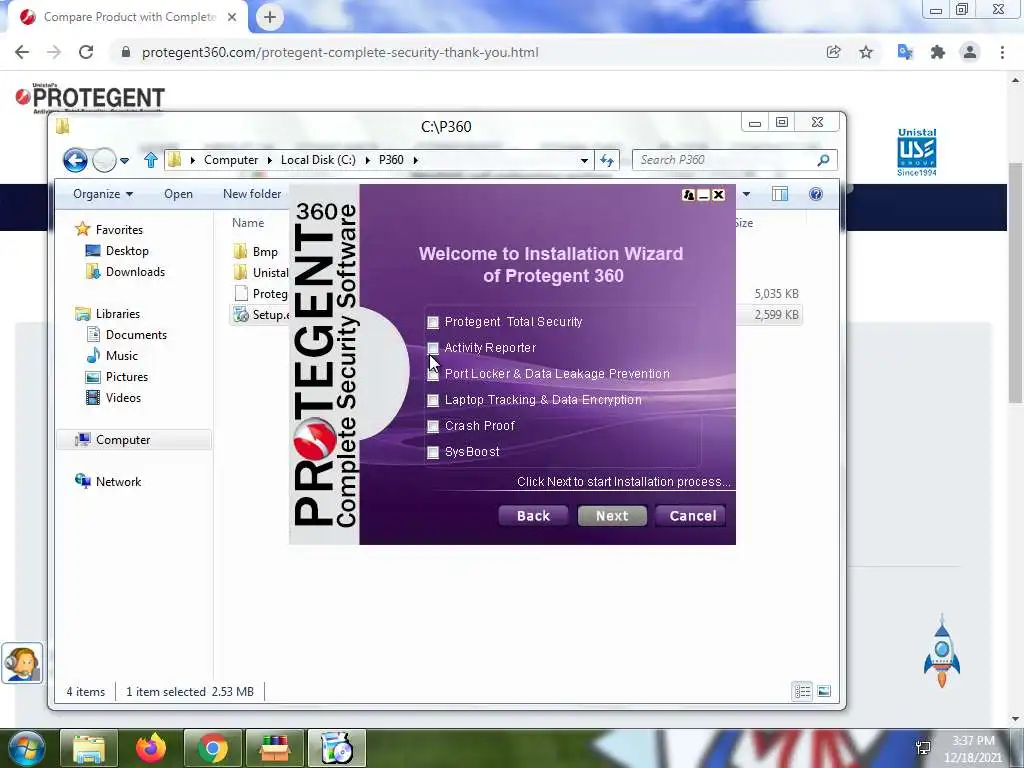Open the address bar history dropdown

click(x=584, y=160)
